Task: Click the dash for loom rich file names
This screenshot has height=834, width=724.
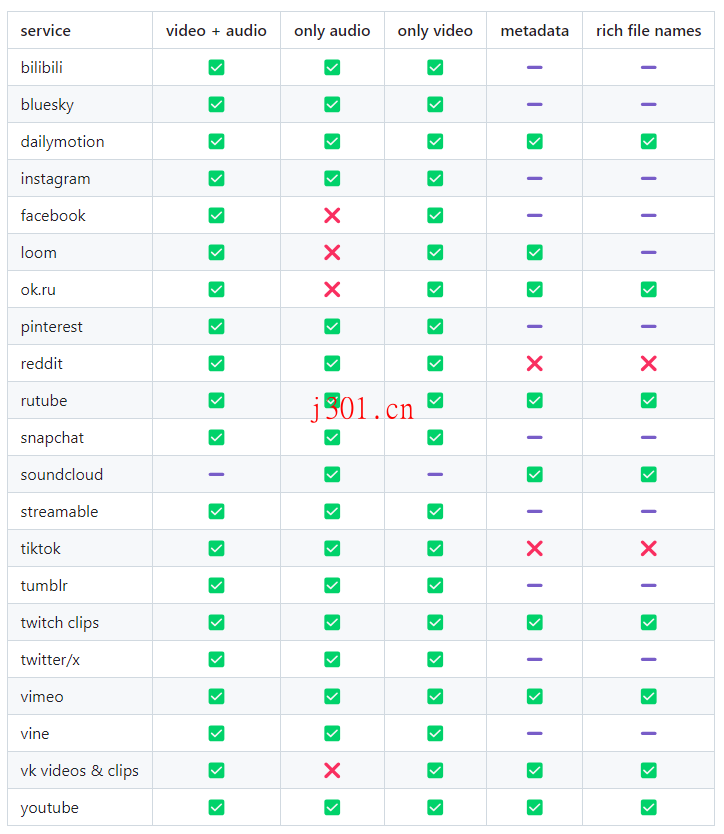Action: click(x=648, y=253)
